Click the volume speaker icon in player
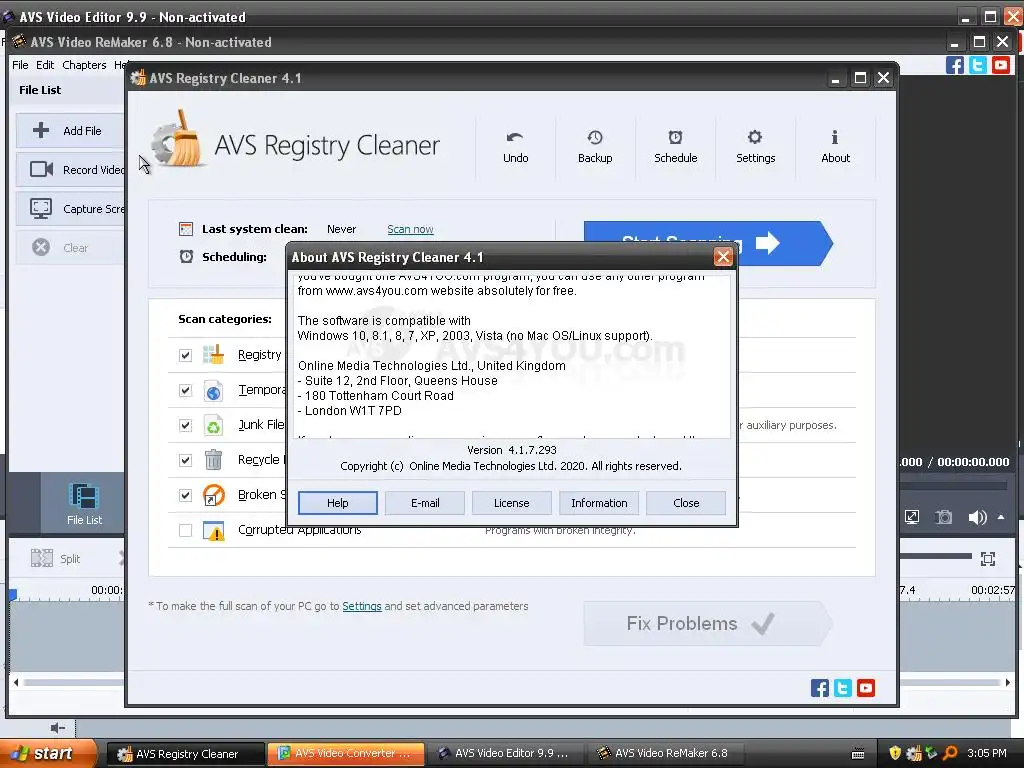Screen dimensions: 1024x768 coord(977,517)
